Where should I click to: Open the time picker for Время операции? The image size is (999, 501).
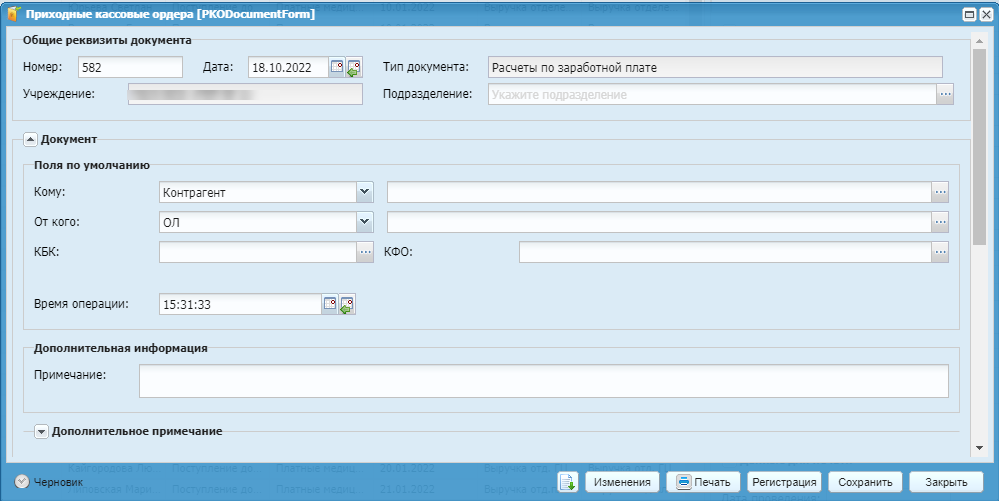(330, 304)
